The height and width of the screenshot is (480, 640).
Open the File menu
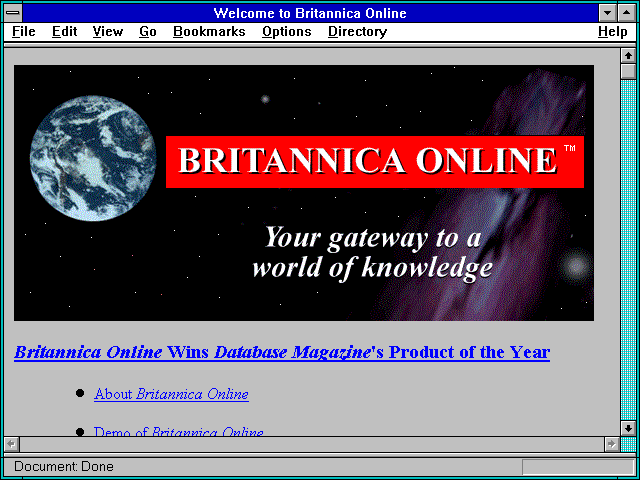tap(24, 32)
